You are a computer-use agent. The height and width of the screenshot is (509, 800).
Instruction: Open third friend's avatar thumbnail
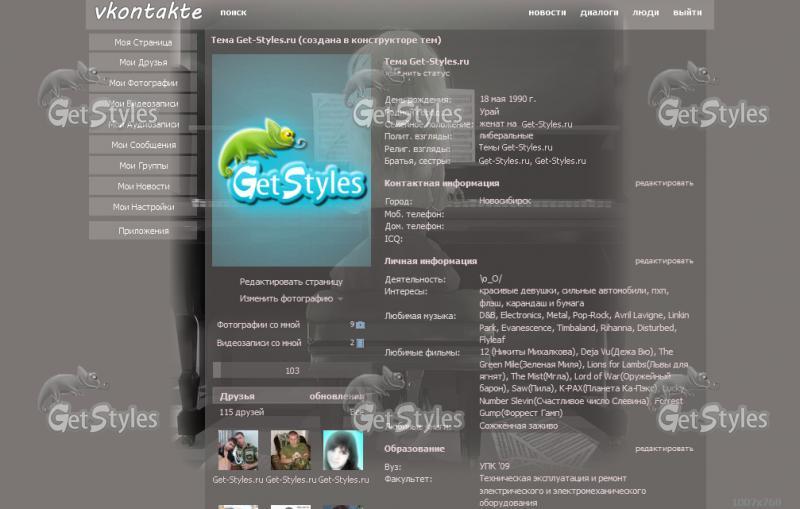(343, 450)
